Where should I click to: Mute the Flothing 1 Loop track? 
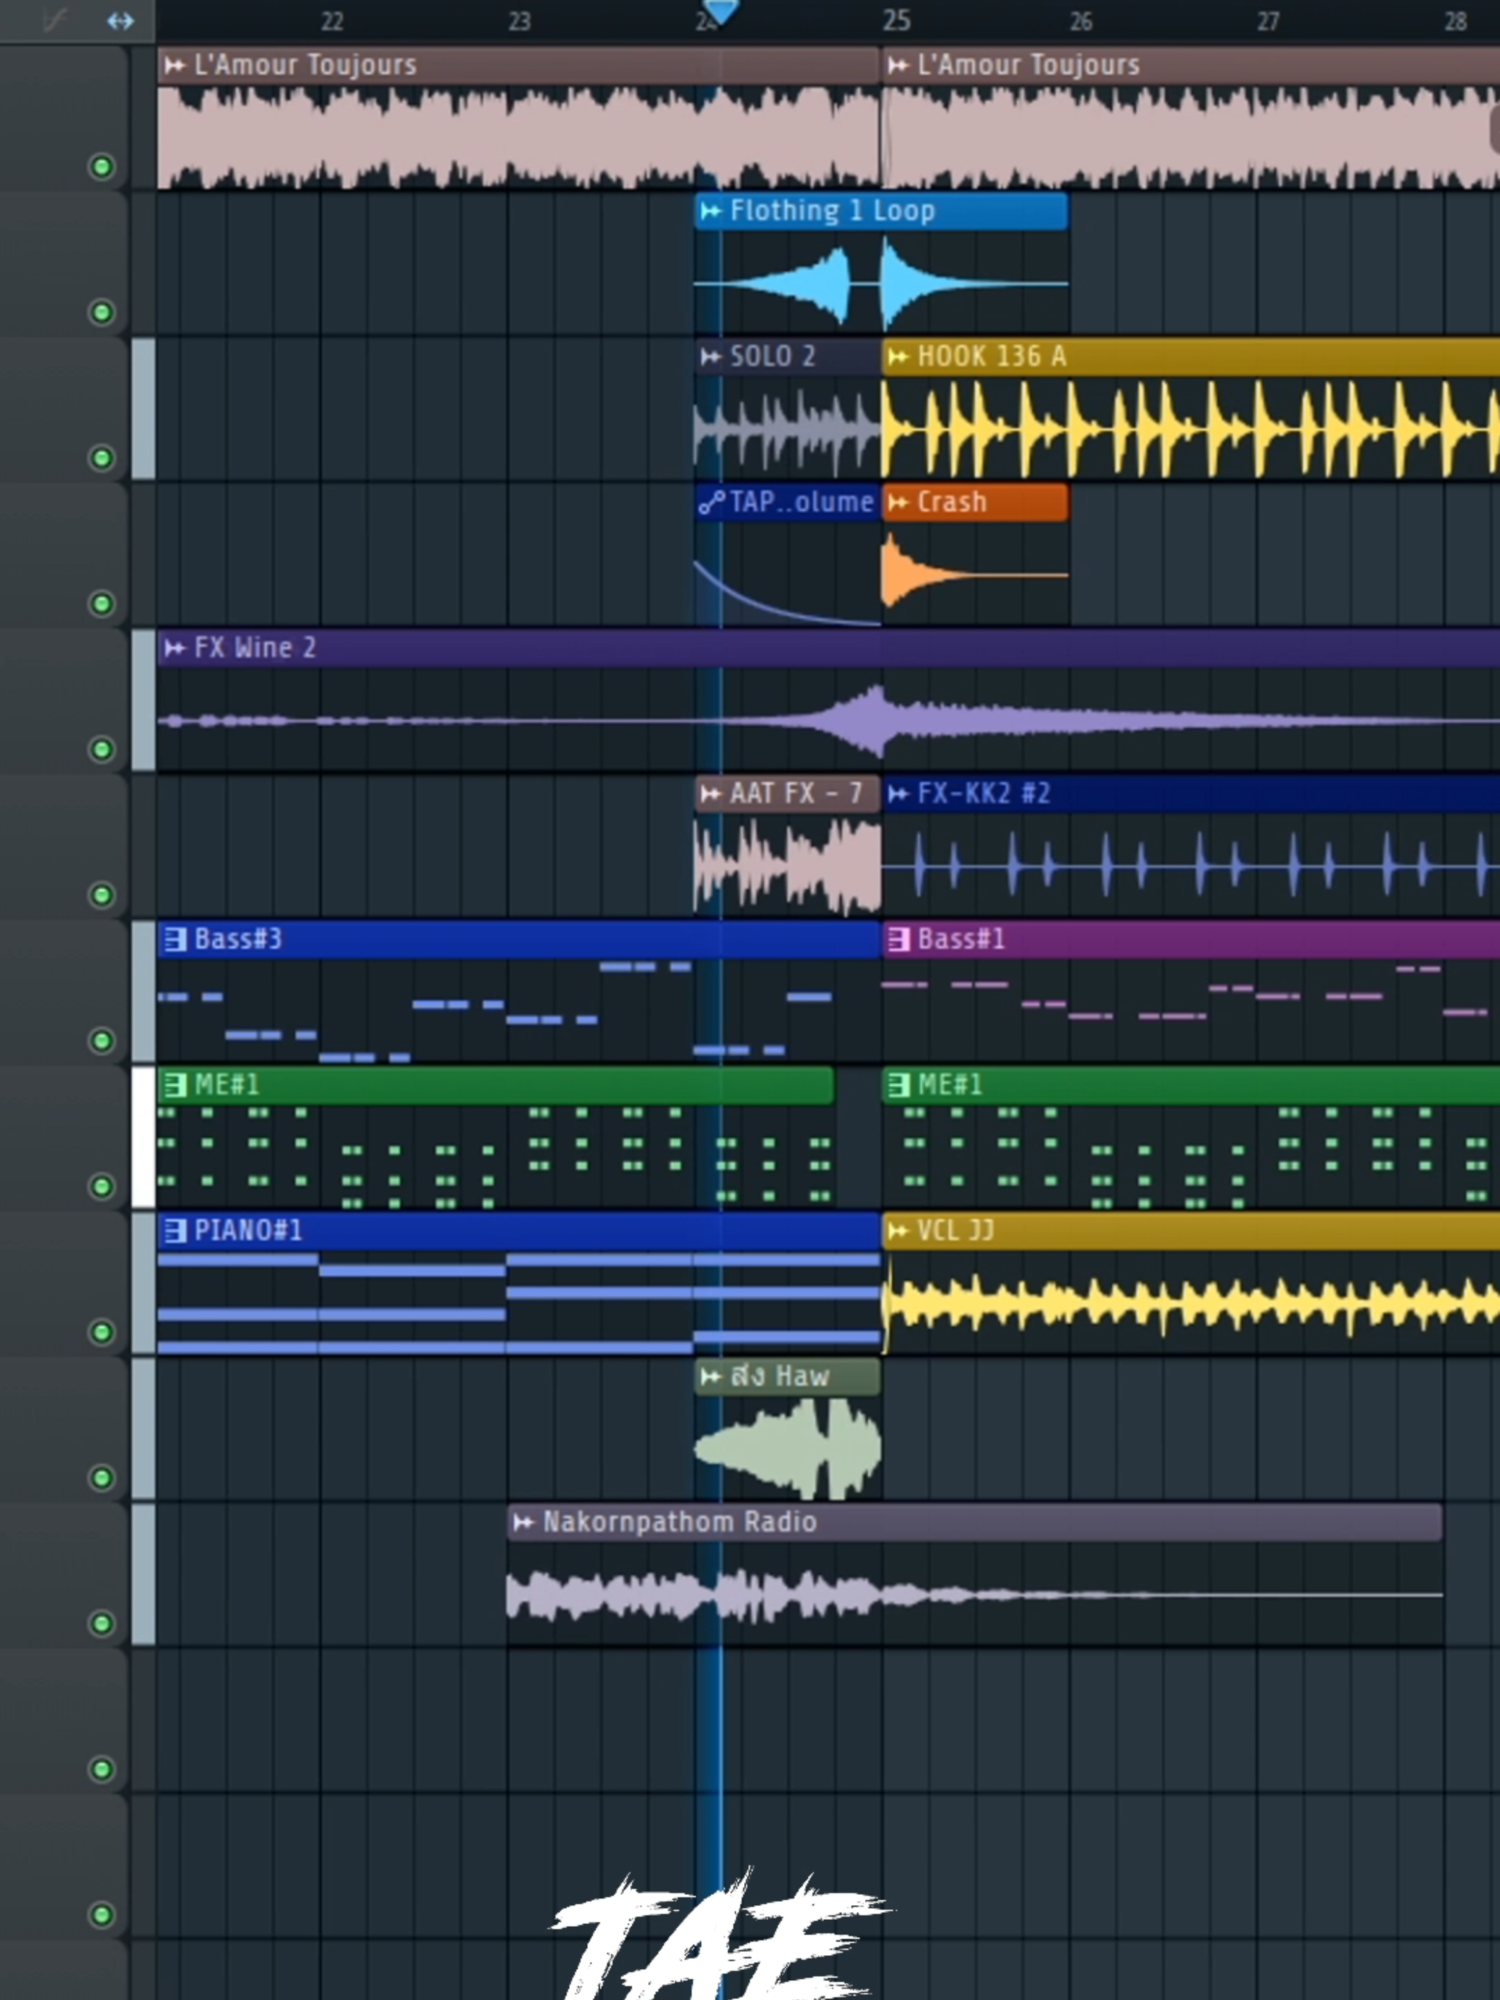coord(101,313)
